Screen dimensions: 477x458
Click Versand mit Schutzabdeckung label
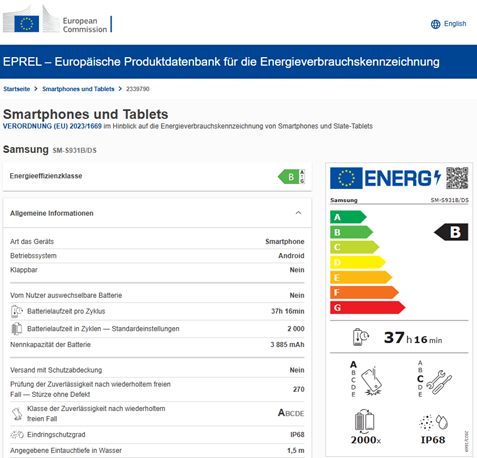click(56, 370)
